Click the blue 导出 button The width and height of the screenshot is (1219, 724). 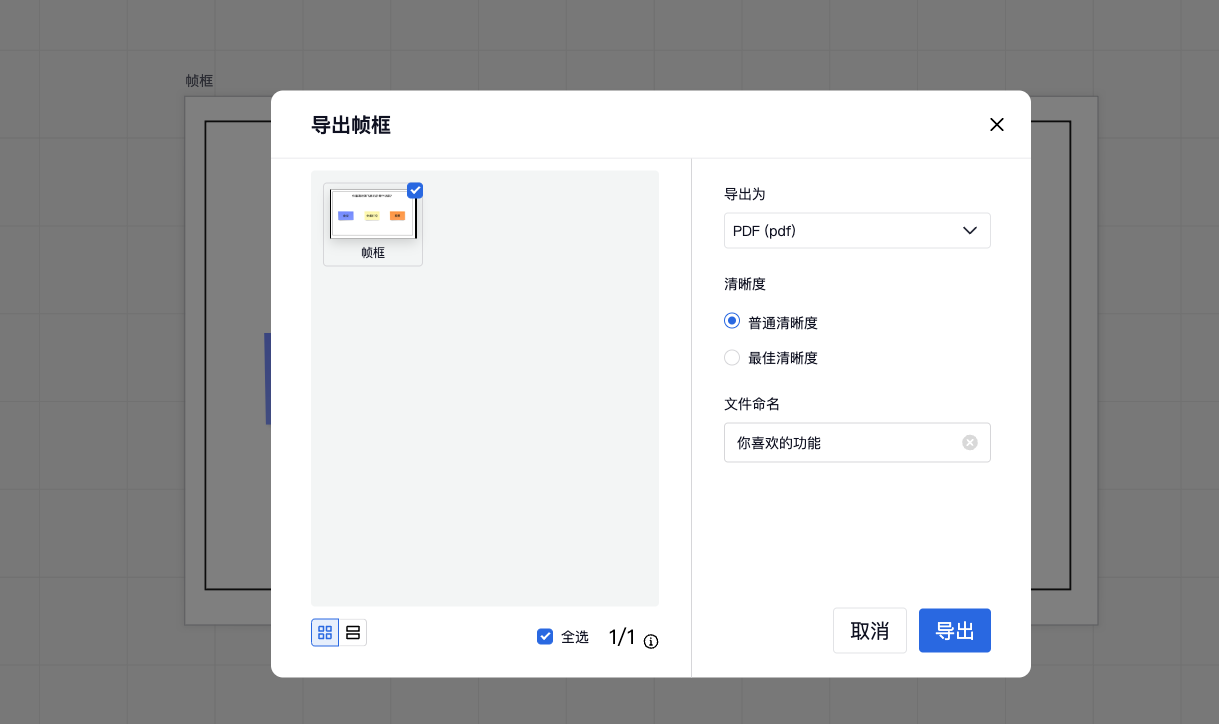click(955, 630)
